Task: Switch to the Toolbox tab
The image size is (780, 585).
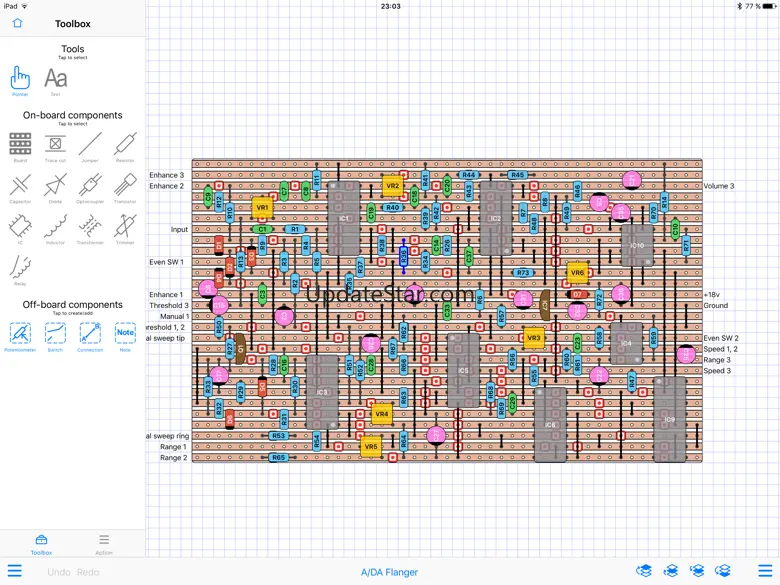Action: click(41, 544)
